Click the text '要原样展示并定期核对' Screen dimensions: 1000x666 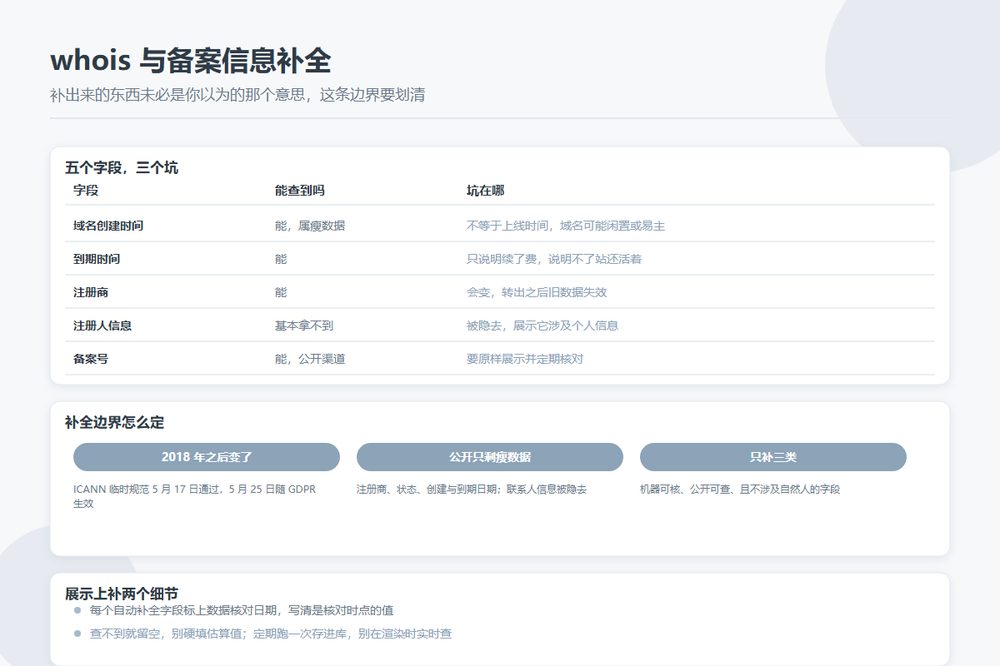[x=525, y=359]
